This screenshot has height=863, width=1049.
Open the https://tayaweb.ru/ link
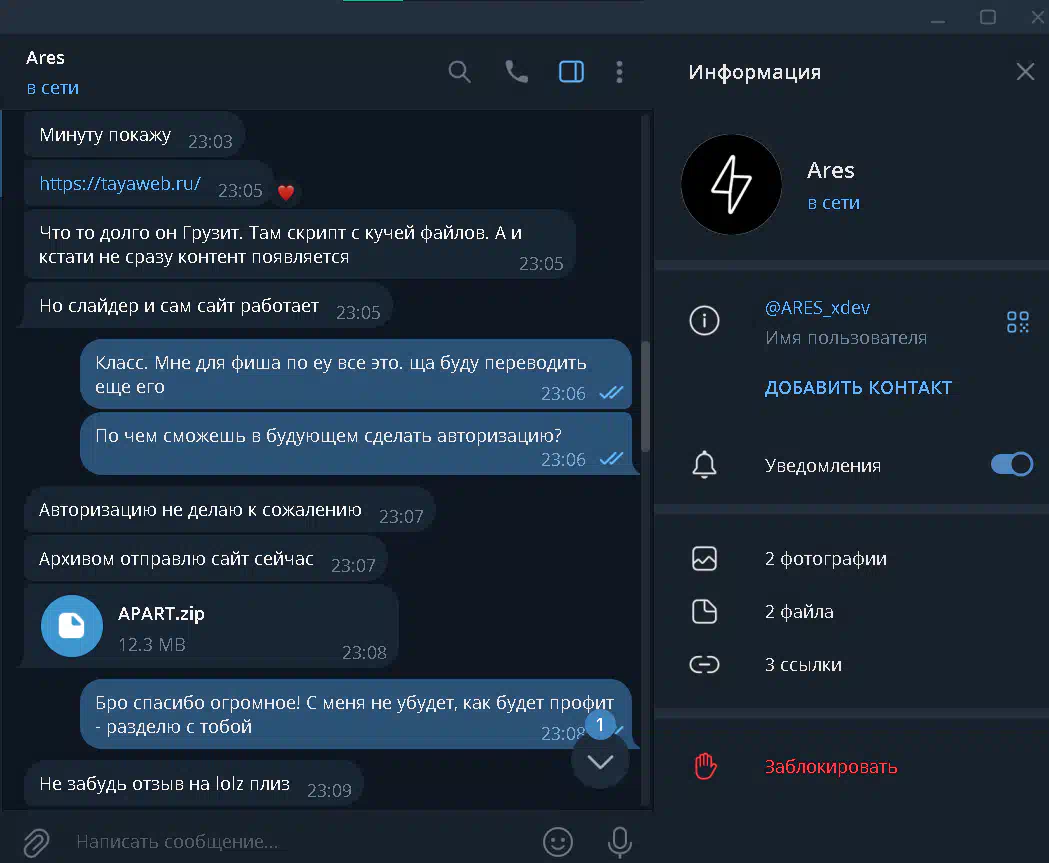120,183
